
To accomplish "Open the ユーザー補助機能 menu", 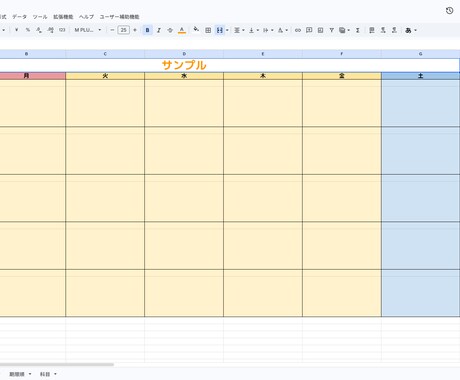I will point(119,17).
